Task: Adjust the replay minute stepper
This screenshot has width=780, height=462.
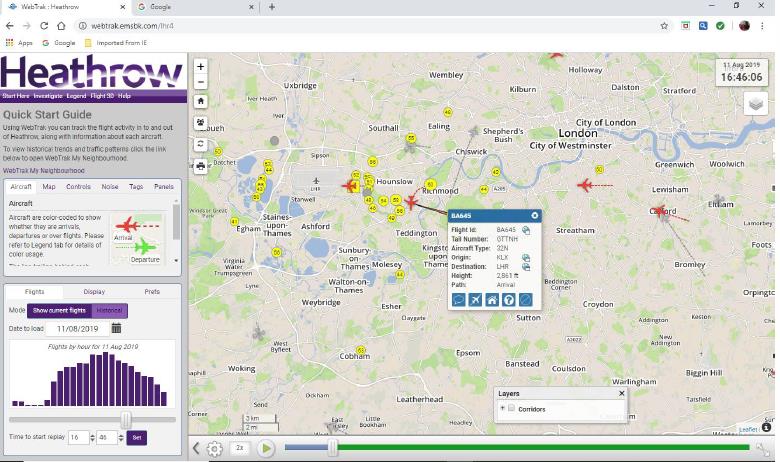Action: pos(120,438)
